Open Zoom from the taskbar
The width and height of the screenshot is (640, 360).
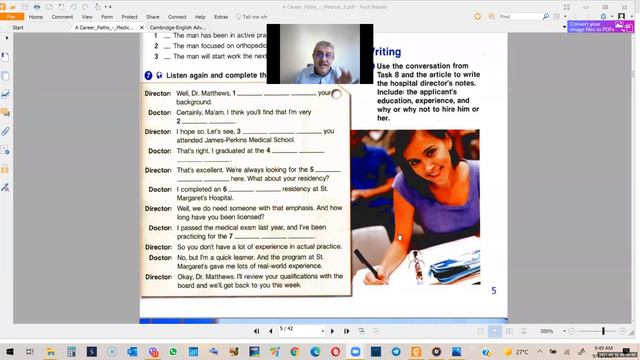pyautogui.click(x=356, y=351)
